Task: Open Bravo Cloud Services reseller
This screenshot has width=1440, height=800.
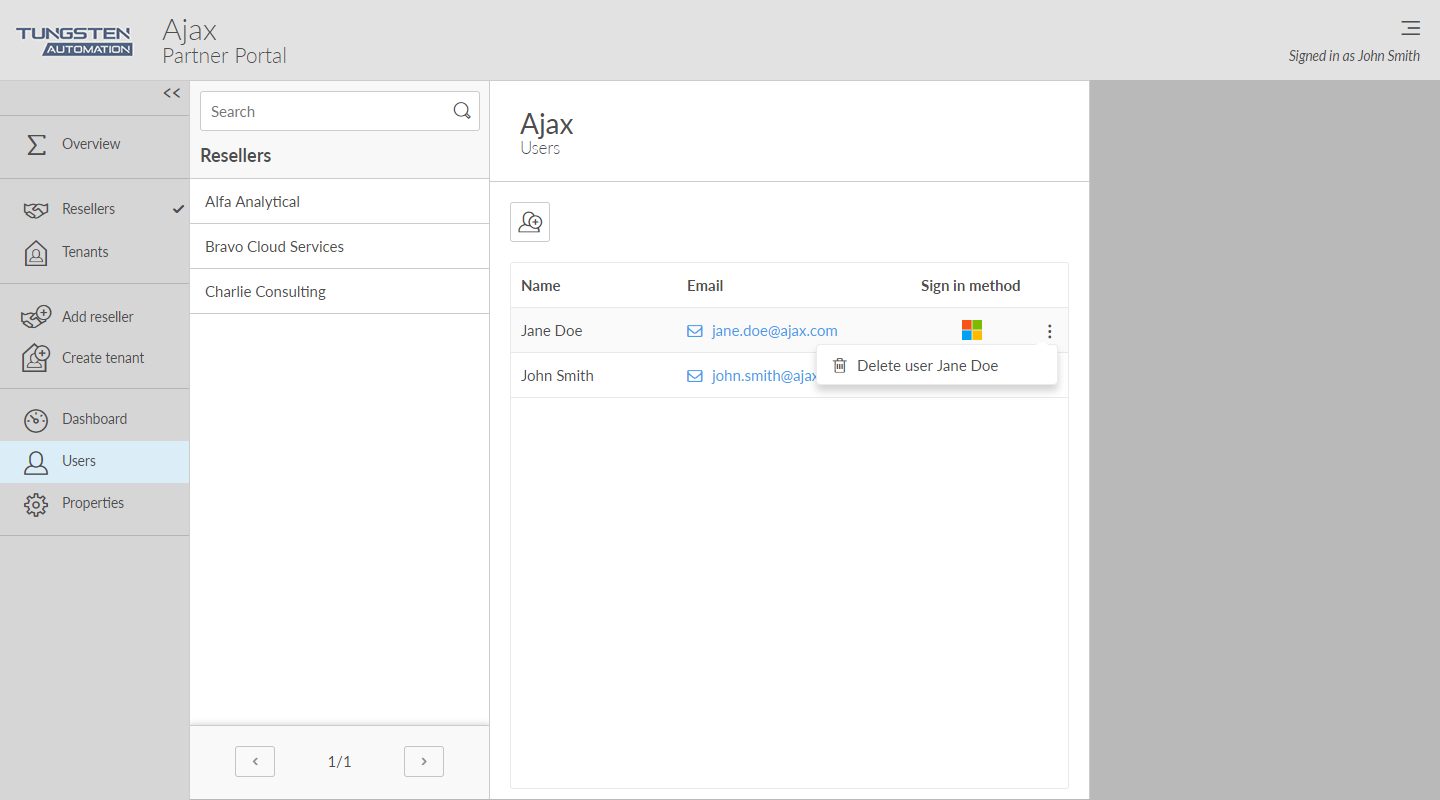Action: (274, 247)
